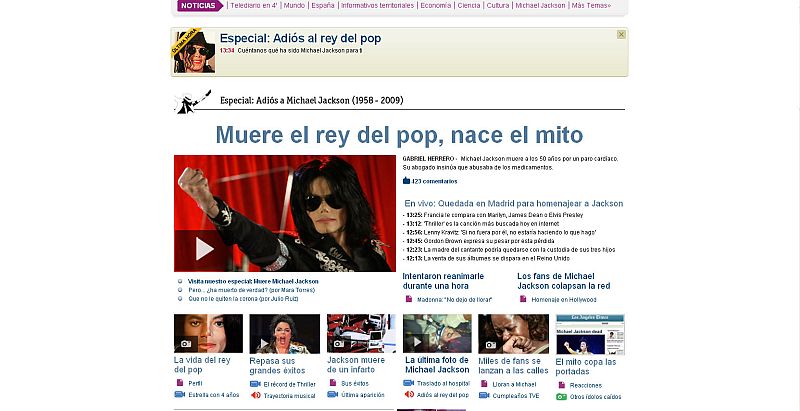Click the play overlay on Repasa sus grandes éxitos thumbnail
This screenshot has height=411, width=800.
[x=263, y=343]
